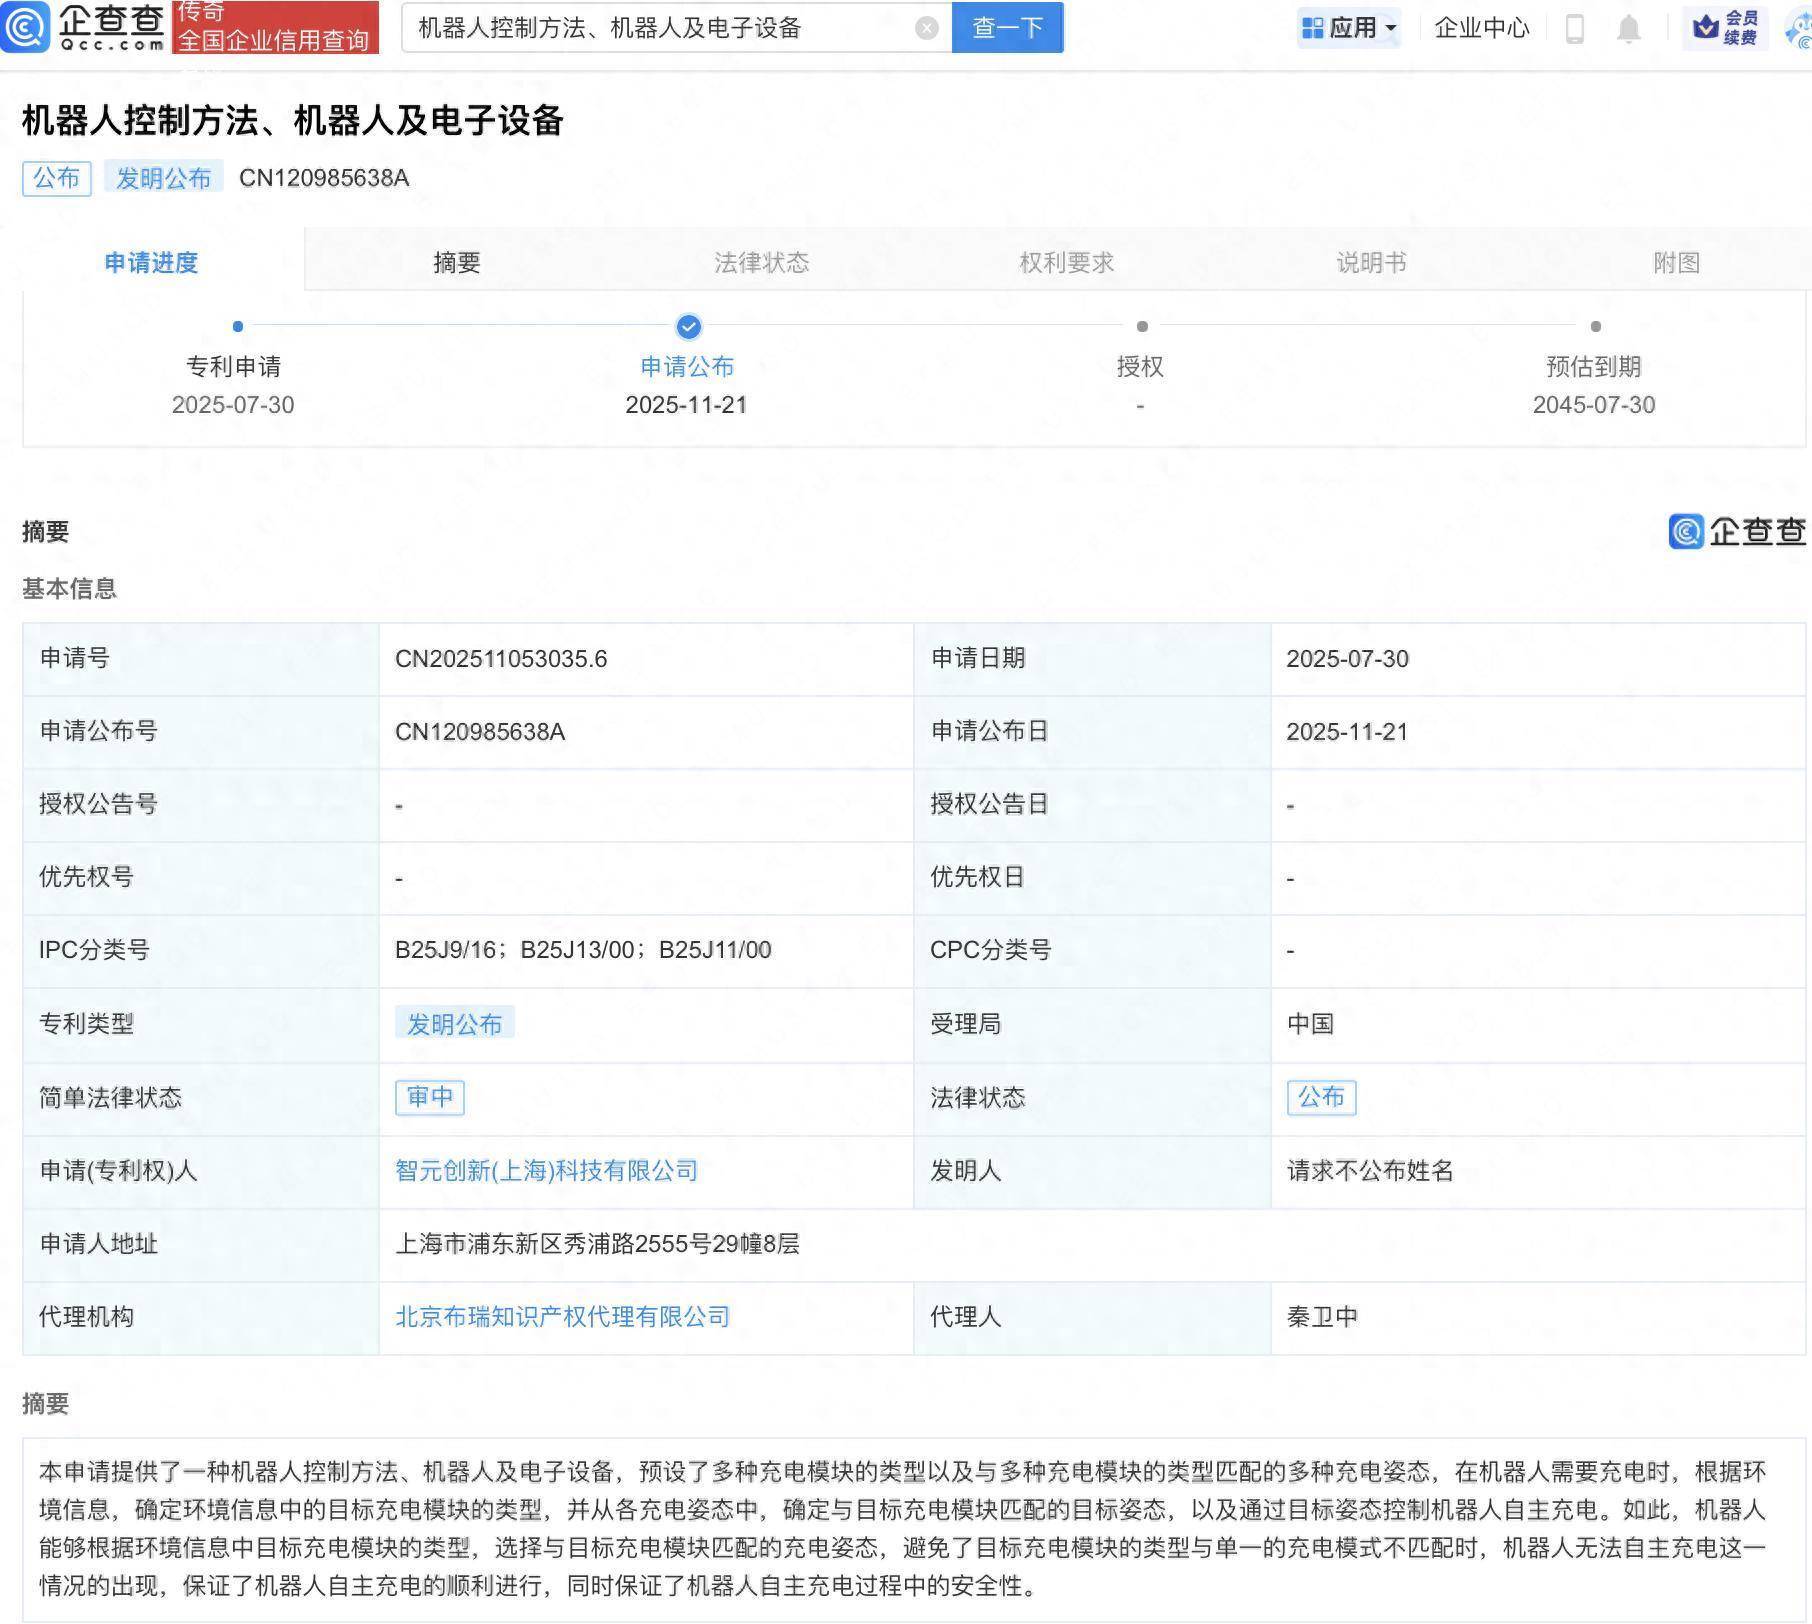Click inside the patent search input field
Viewport: 1812px width, 1624px height.
click(650, 28)
